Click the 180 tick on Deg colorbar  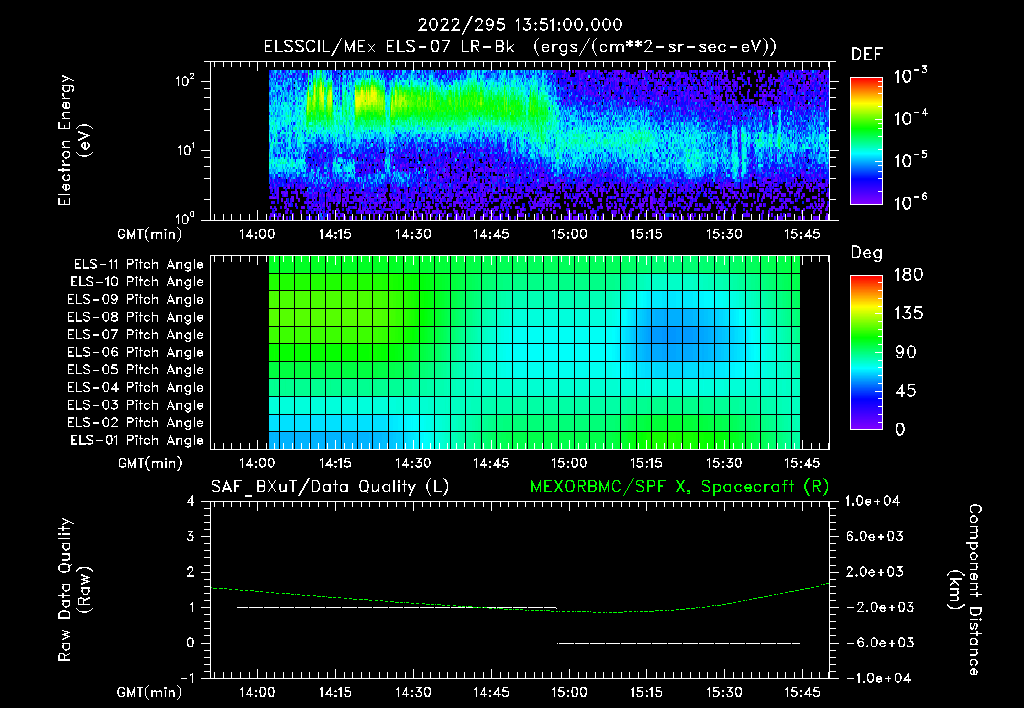(909, 274)
